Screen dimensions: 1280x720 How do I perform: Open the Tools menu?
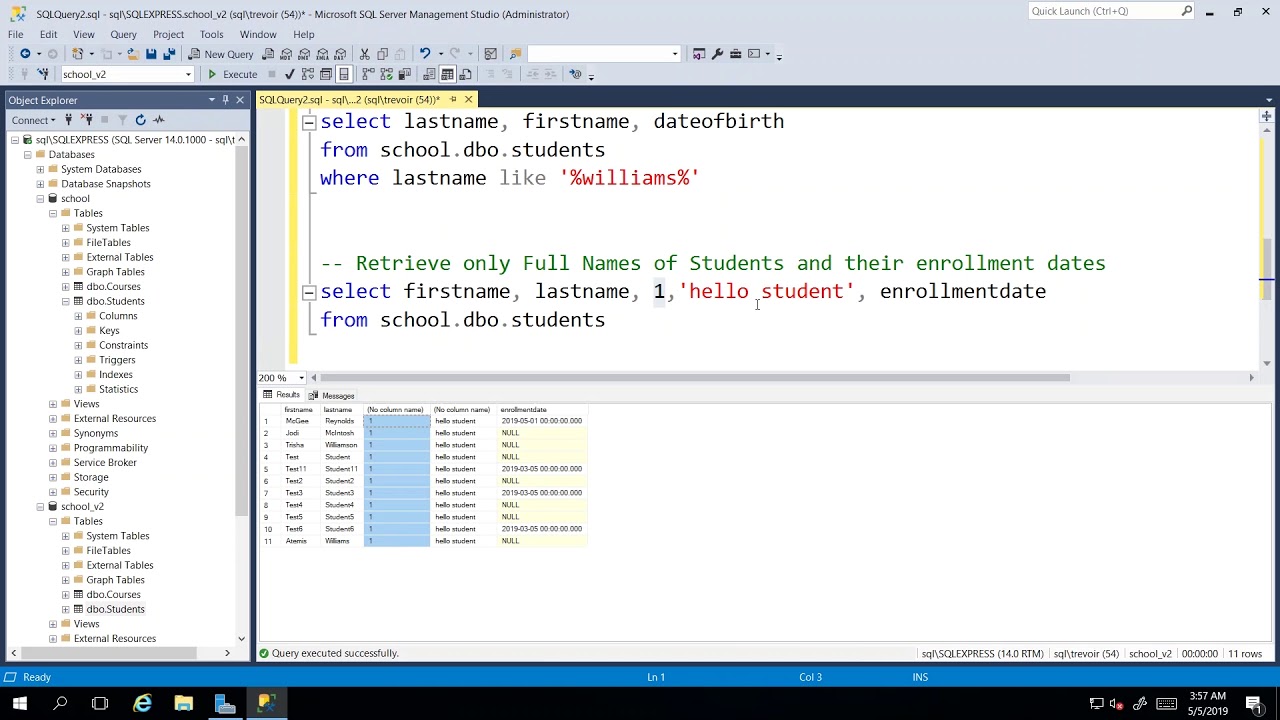(211, 34)
